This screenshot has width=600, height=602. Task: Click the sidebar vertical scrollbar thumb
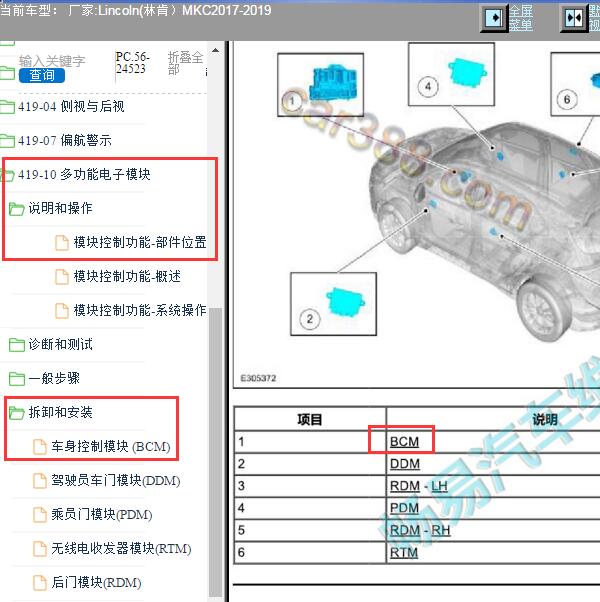pyautogui.click(x=216, y=452)
